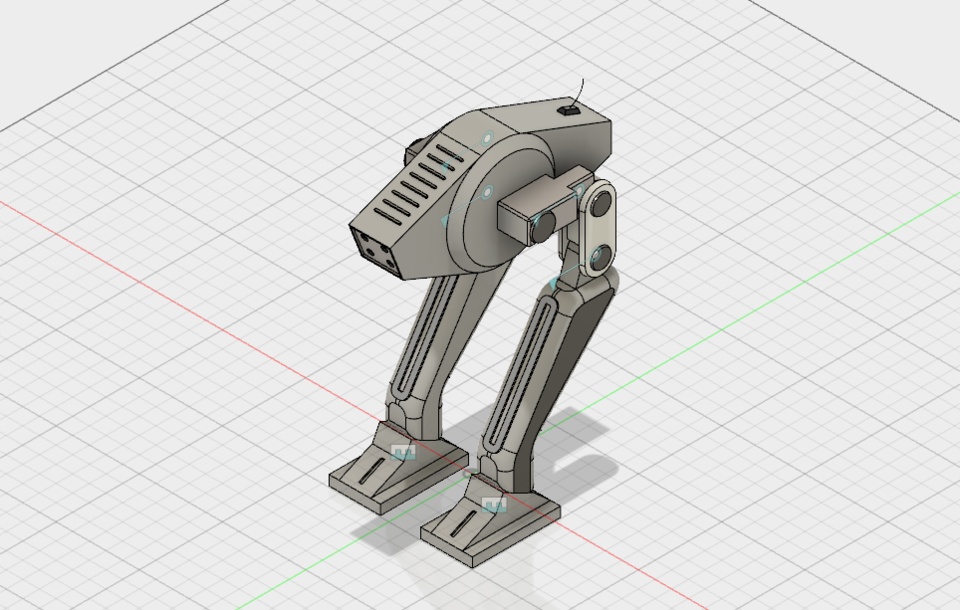Select the slot on the rear foot
Image resolution: width=960 pixels, height=610 pixels.
(x=372, y=471)
